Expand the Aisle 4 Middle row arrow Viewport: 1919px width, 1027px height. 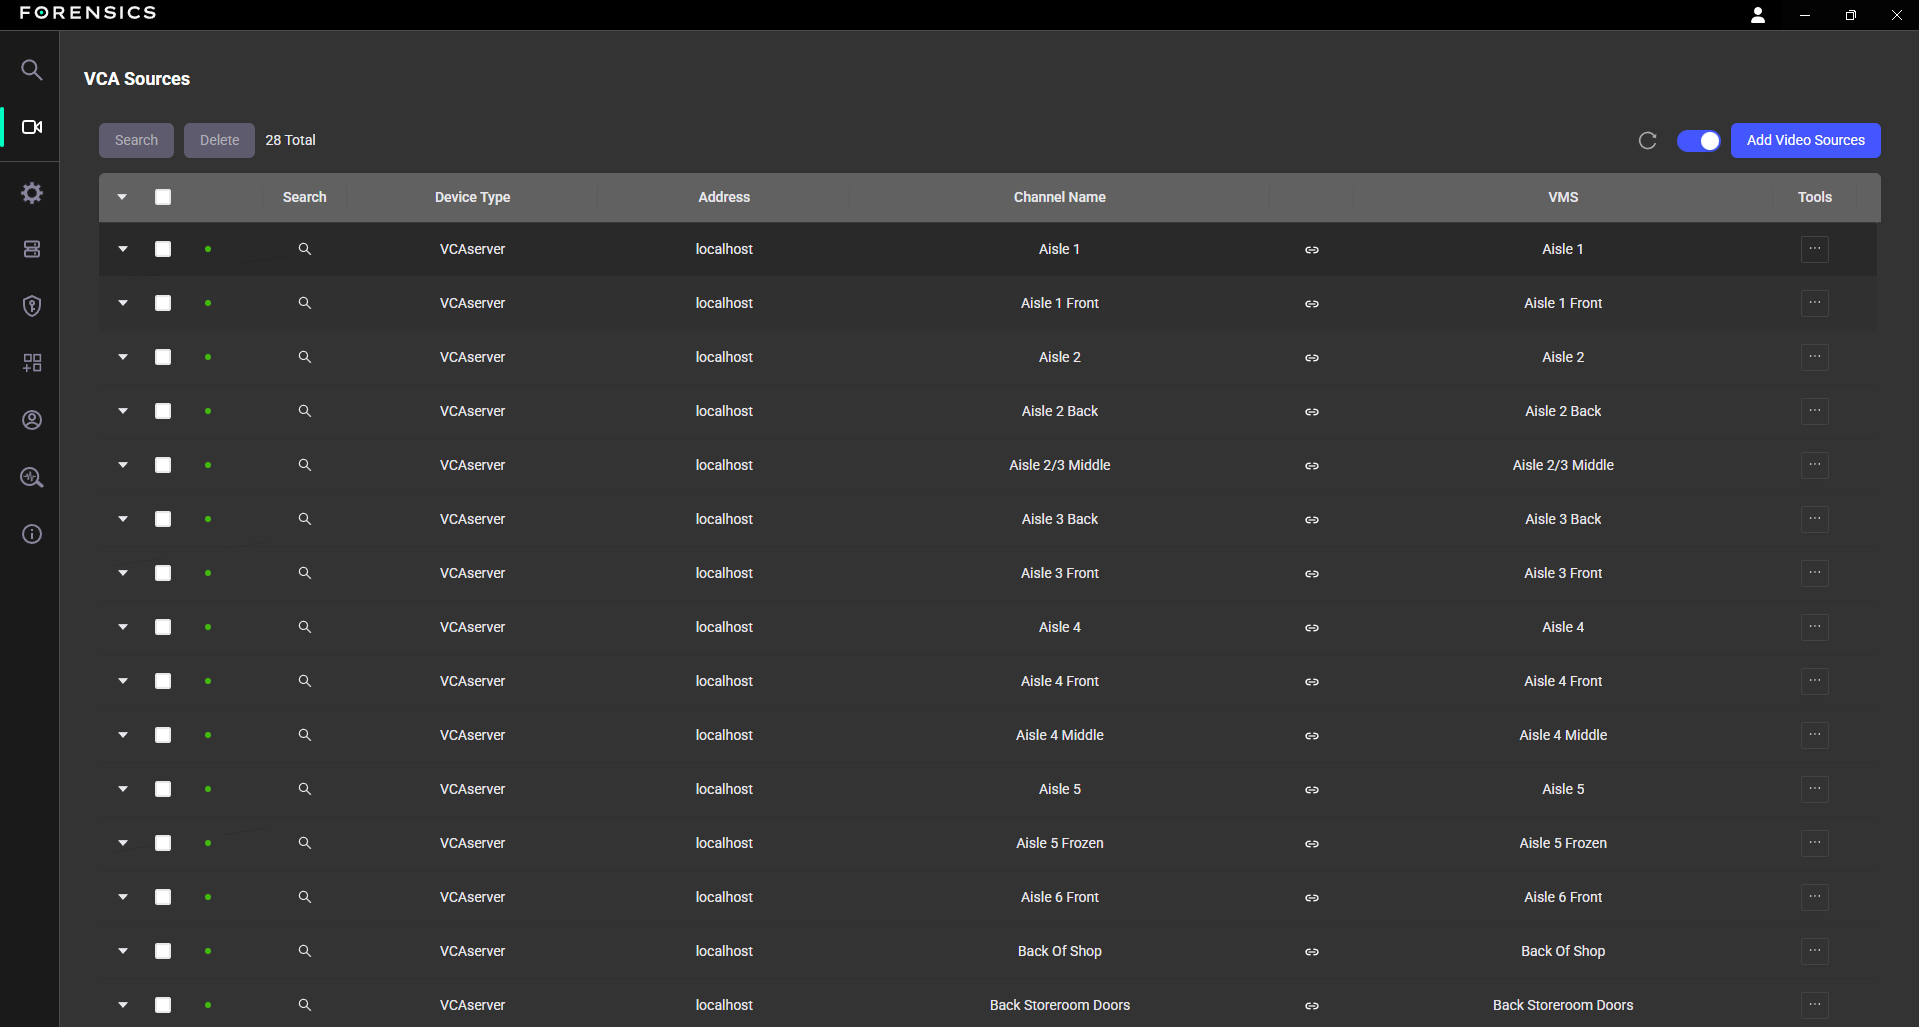[123, 735]
